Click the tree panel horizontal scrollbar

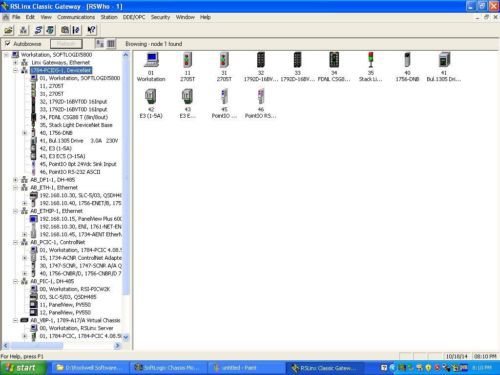coord(62,346)
